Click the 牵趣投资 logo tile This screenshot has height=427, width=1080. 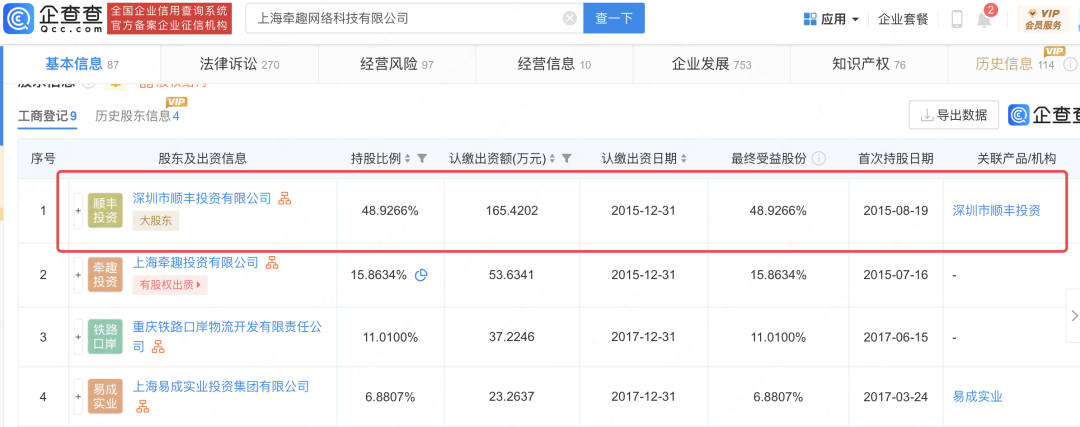pyautogui.click(x=105, y=275)
